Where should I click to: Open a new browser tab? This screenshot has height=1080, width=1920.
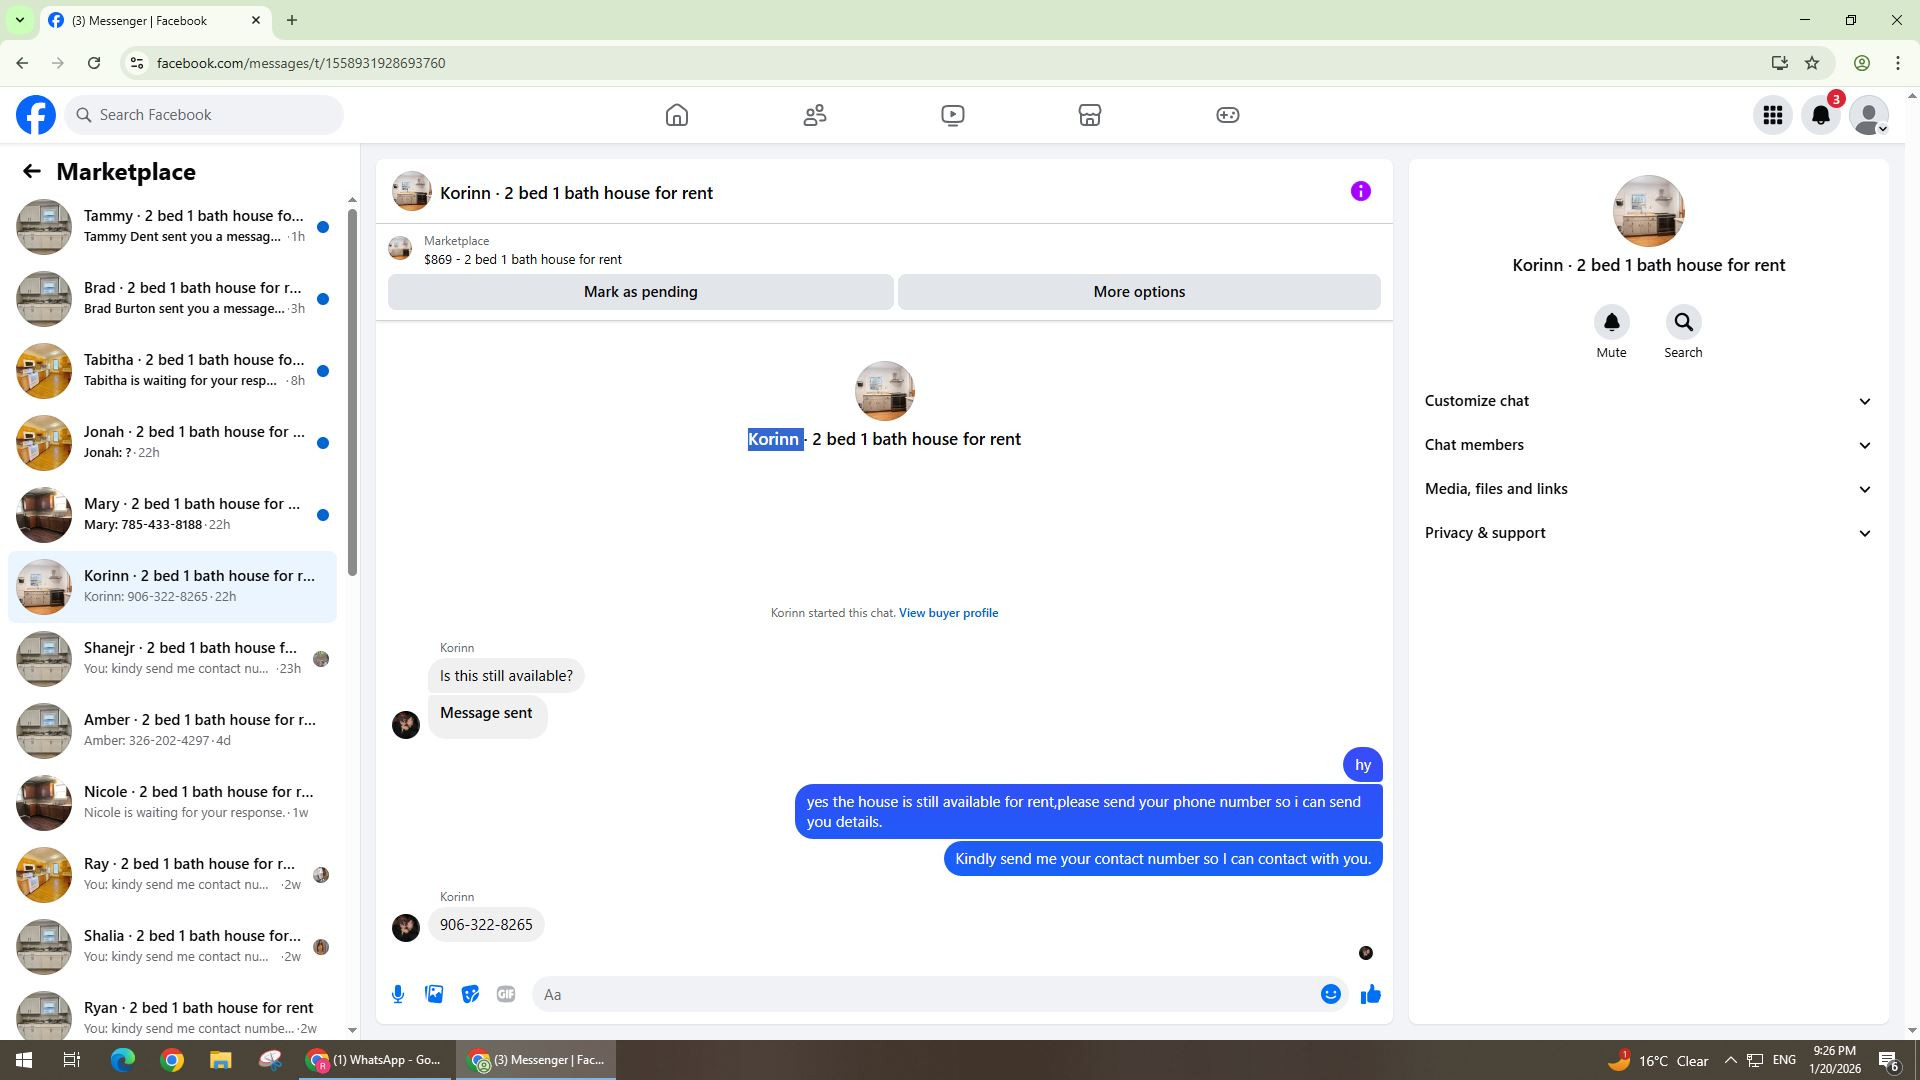tap(292, 20)
